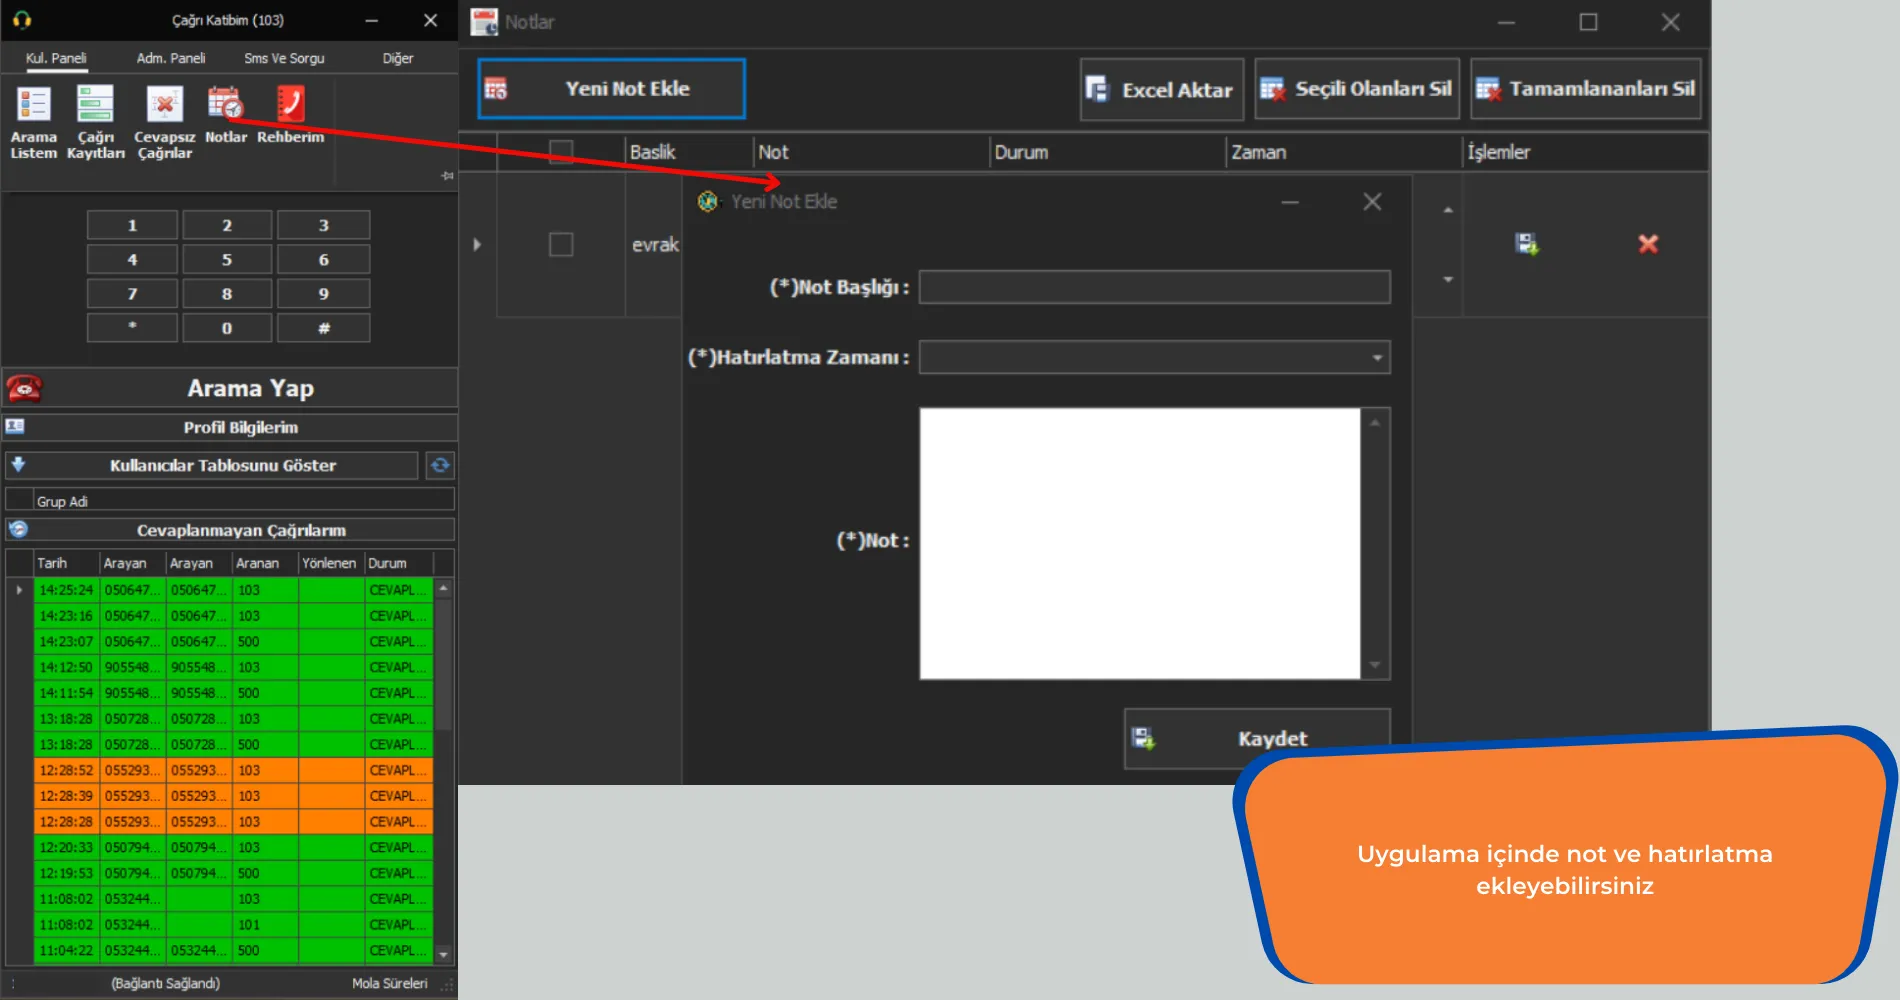Click the Not Başlığı input field
The height and width of the screenshot is (1000, 1900).
point(1155,287)
